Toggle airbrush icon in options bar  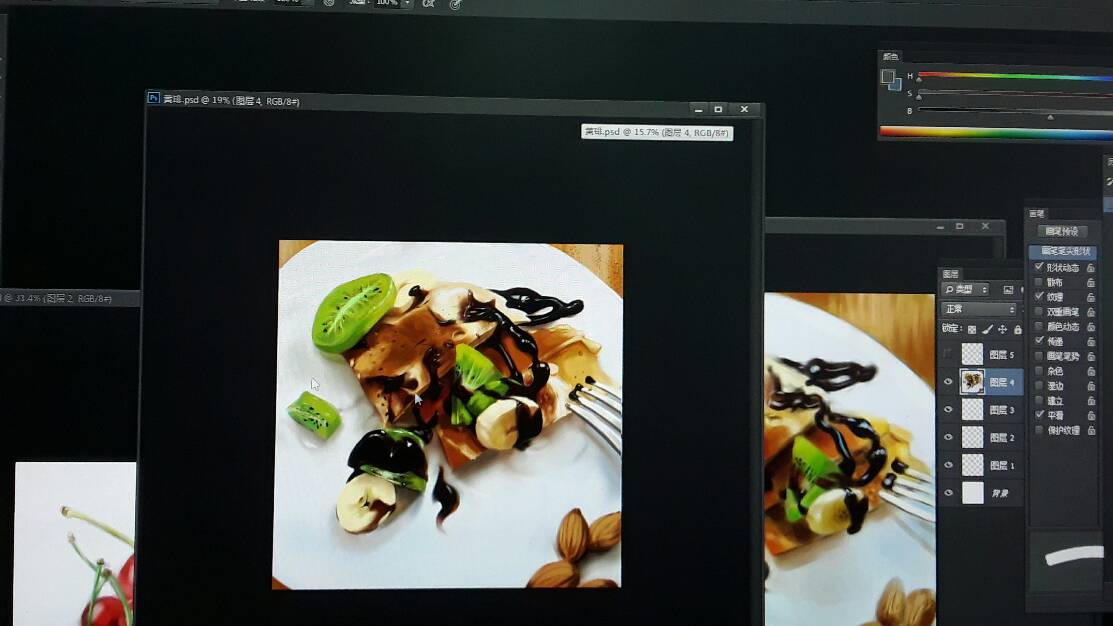point(429,3)
